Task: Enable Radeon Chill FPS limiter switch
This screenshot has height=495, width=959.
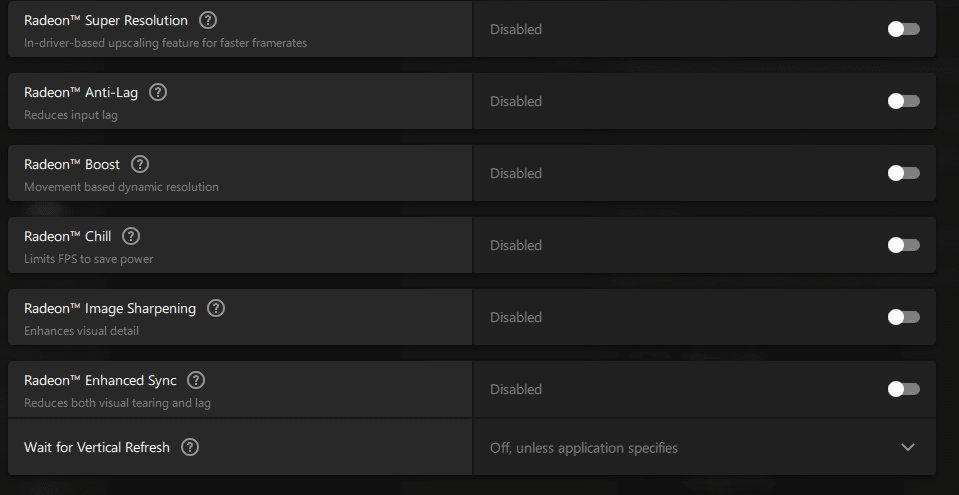Action: coord(904,245)
